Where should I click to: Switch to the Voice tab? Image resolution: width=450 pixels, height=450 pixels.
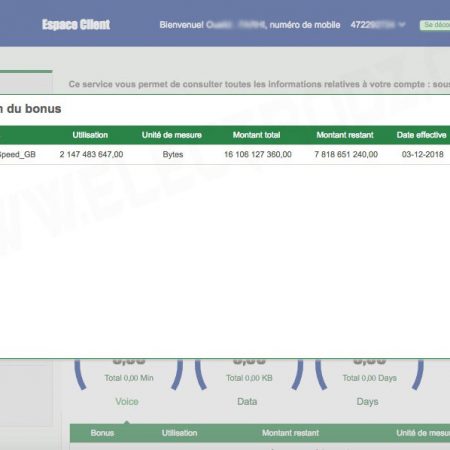[x=127, y=401]
